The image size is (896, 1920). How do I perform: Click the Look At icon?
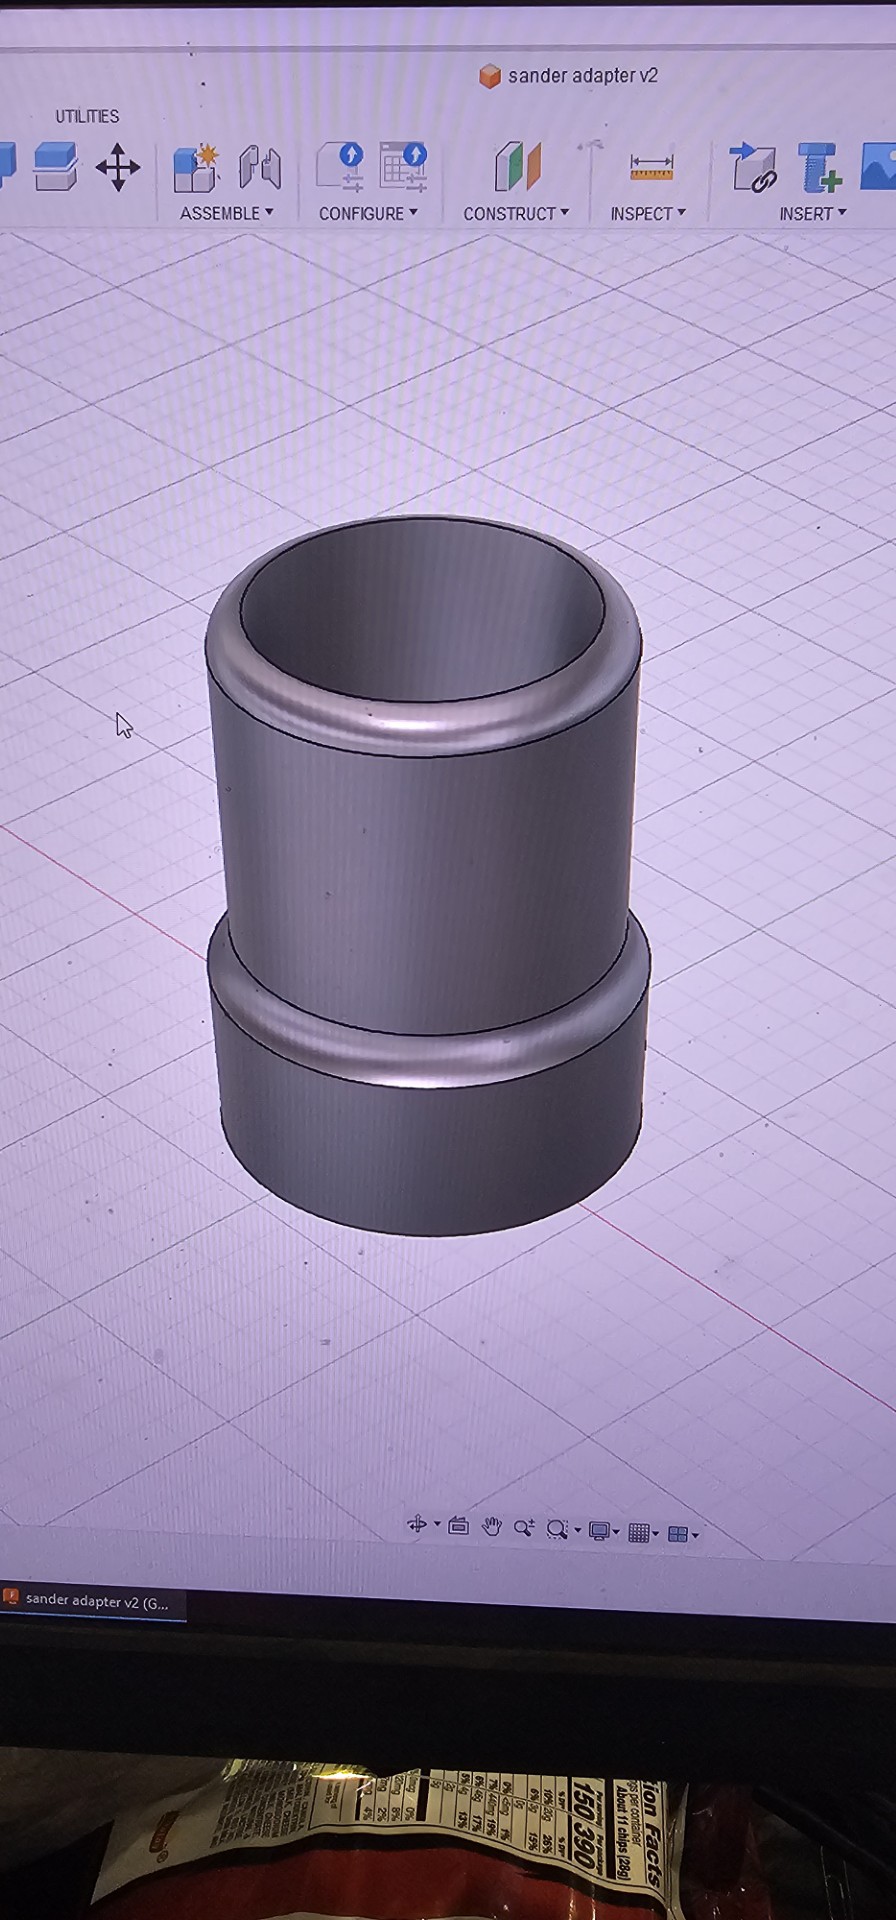point(458,1526)
